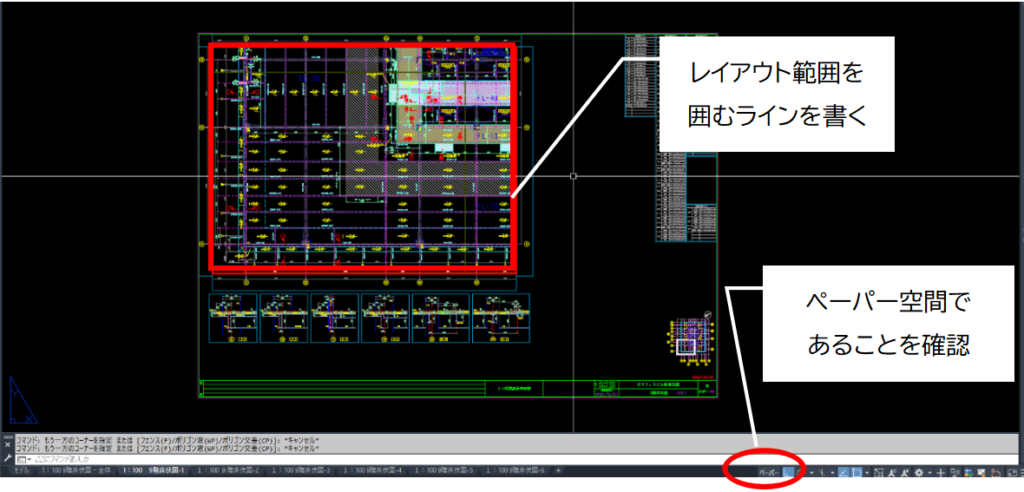
Task: Click the isometric drafting icon
Action: pos(822,472)
